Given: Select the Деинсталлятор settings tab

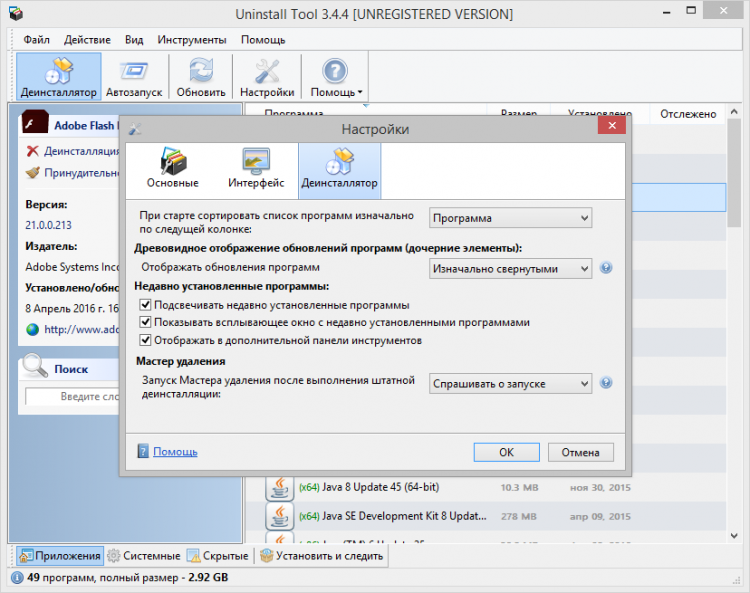Looking at the screenshot, I should 340,170.
